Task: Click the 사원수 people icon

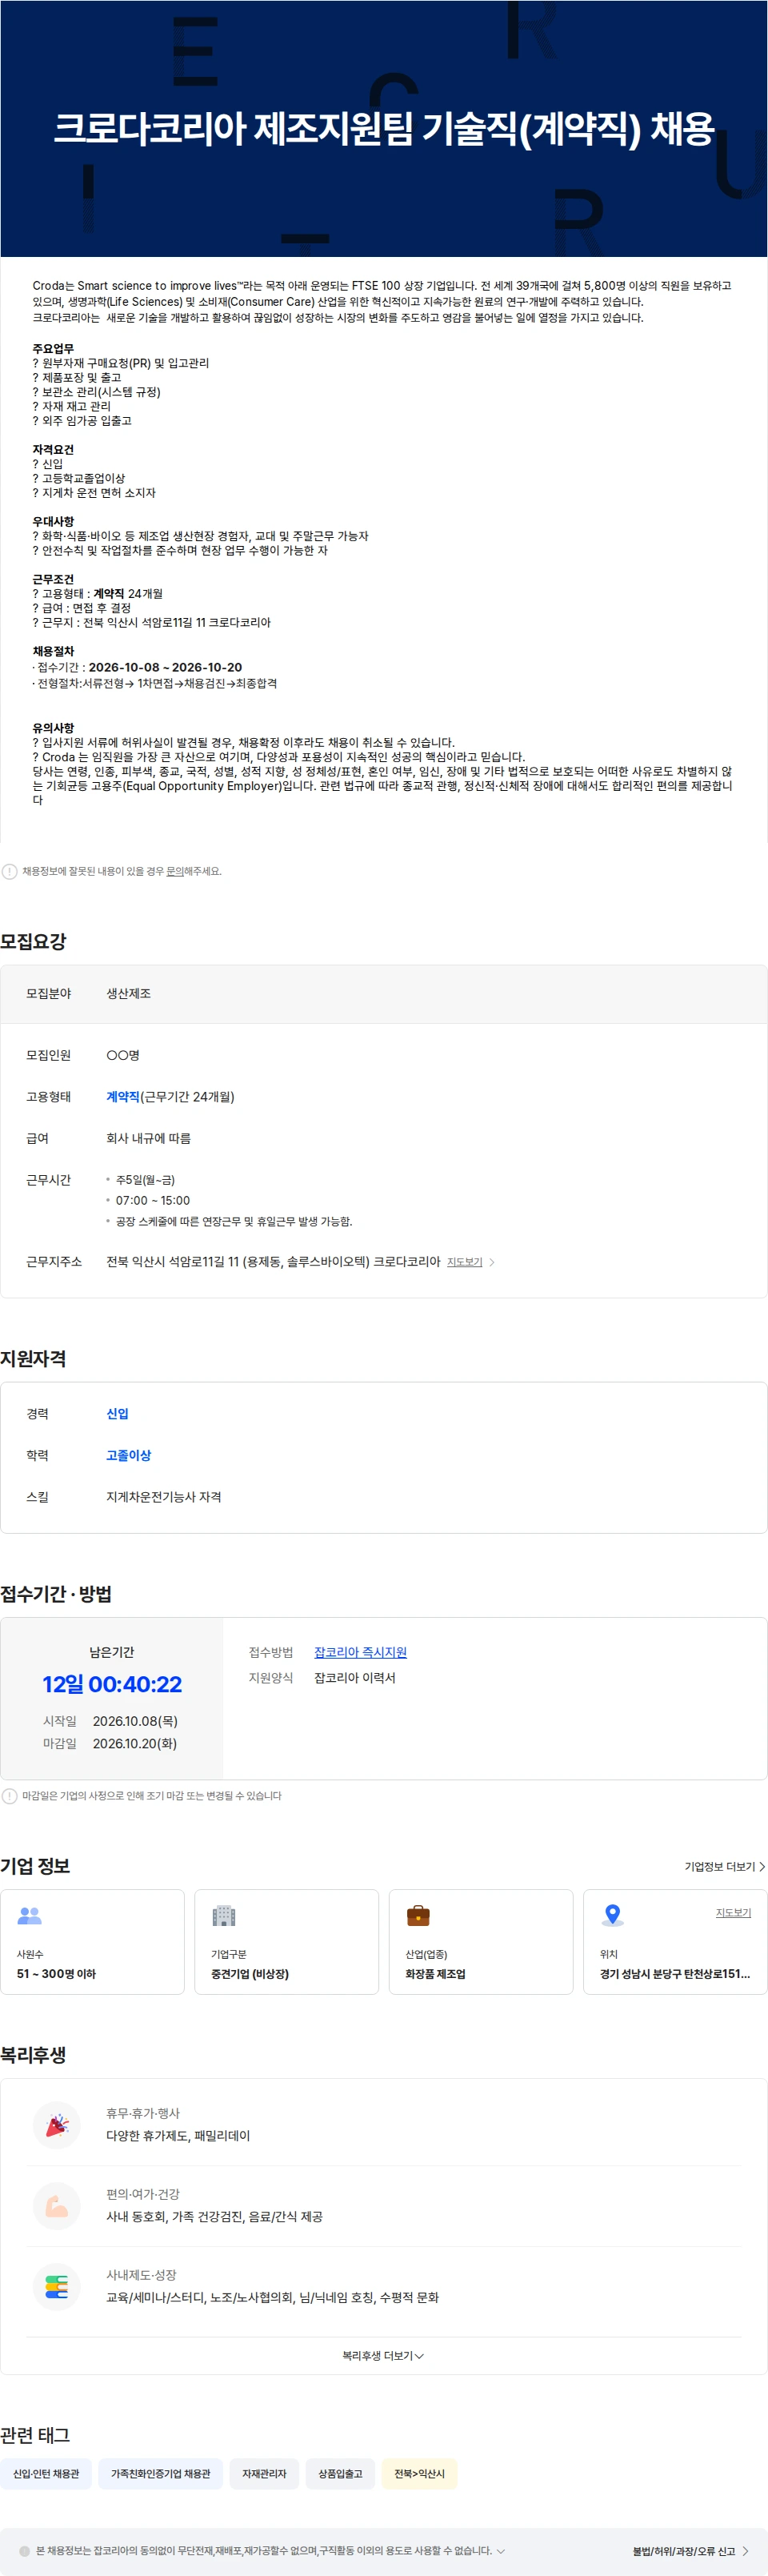Action: tap(30, 1915)
